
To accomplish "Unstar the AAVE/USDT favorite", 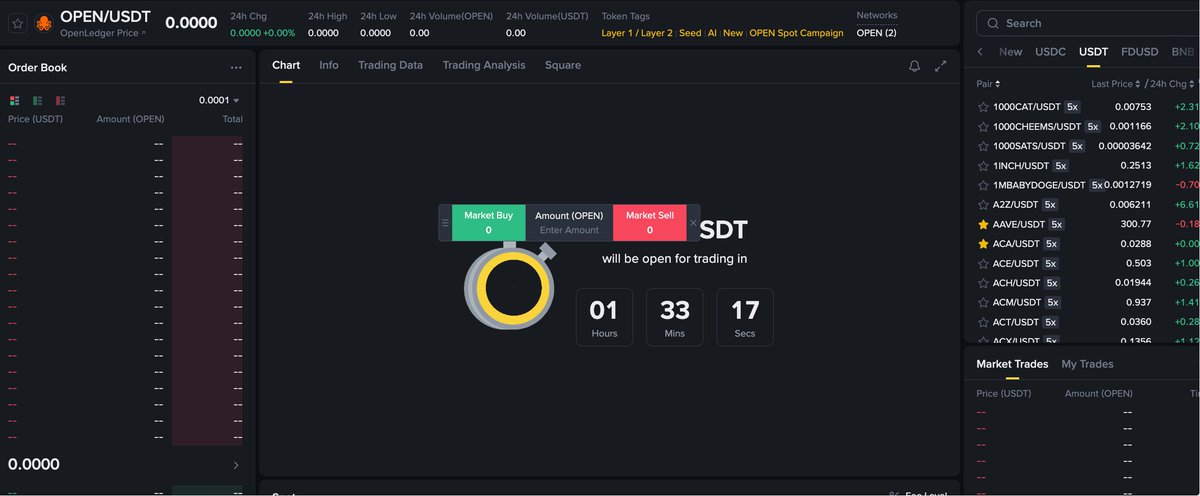I will tap(983, 224).
